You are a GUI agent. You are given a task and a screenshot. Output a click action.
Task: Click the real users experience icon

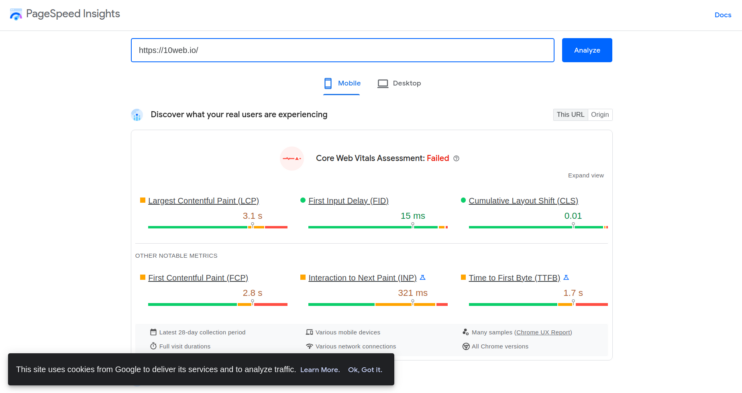pos(137,115)
